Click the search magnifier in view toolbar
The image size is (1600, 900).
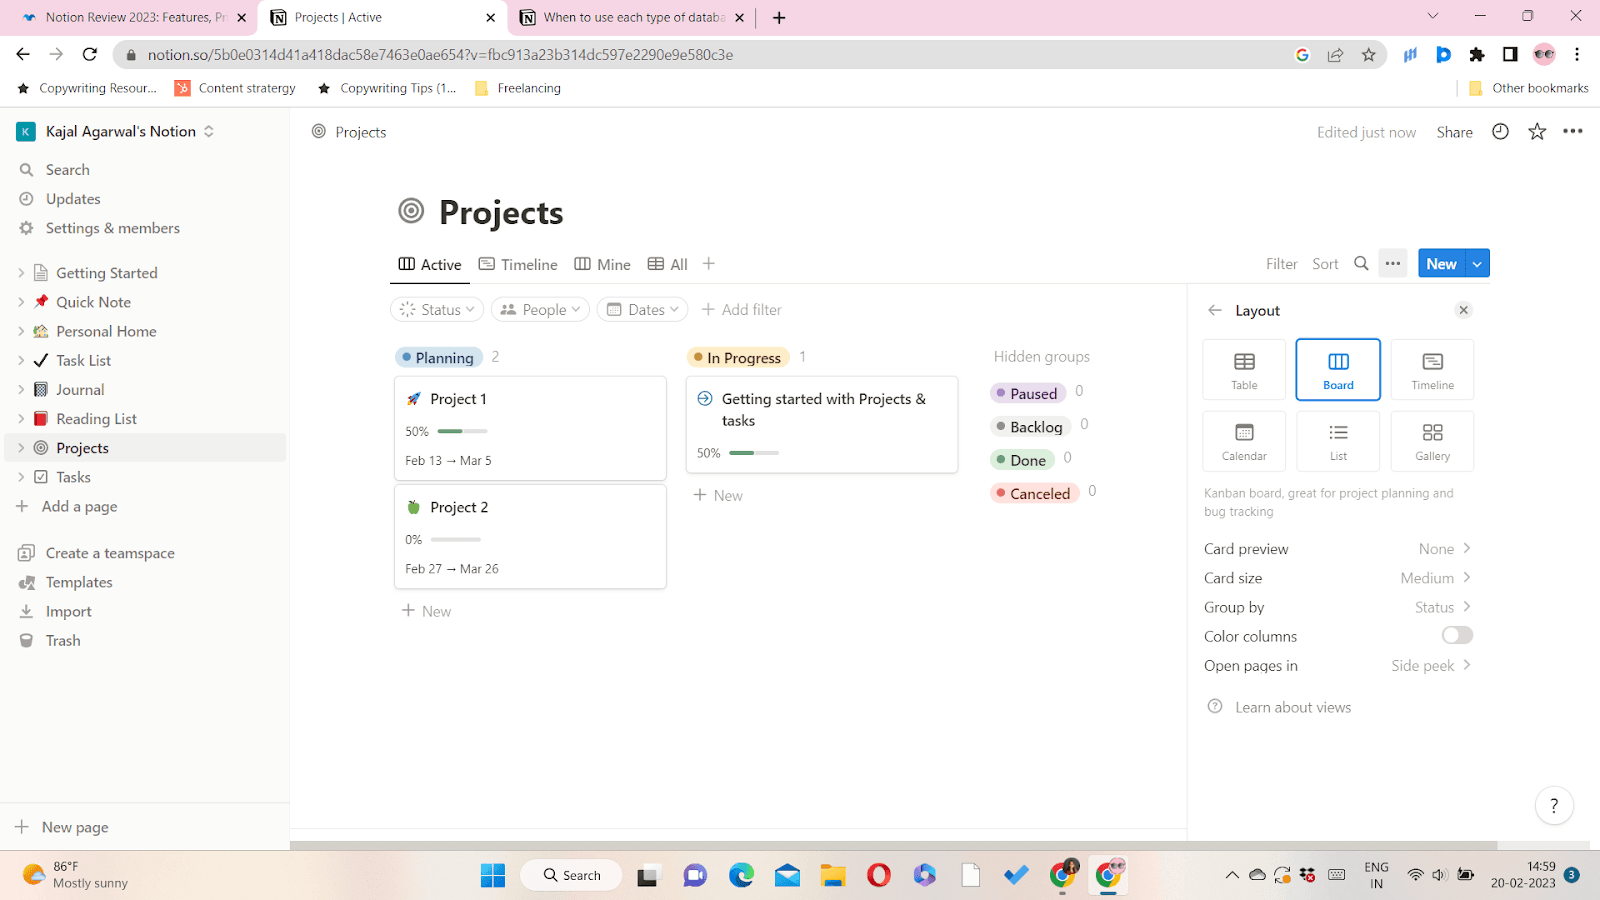(1361, 264)
